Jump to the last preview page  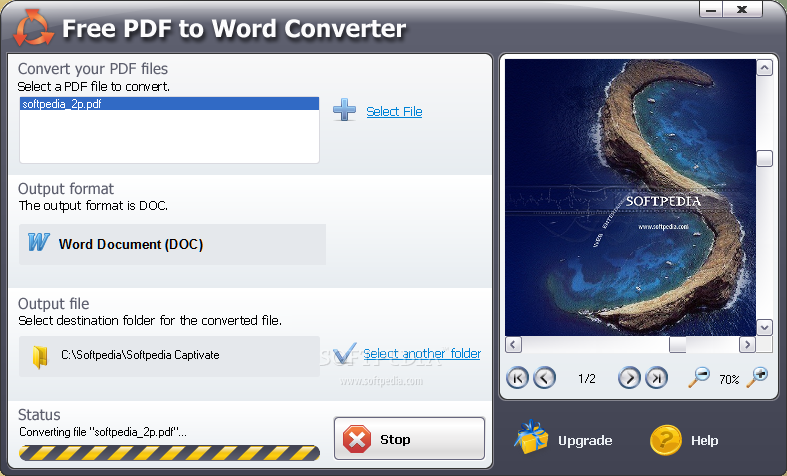(656, 378)
